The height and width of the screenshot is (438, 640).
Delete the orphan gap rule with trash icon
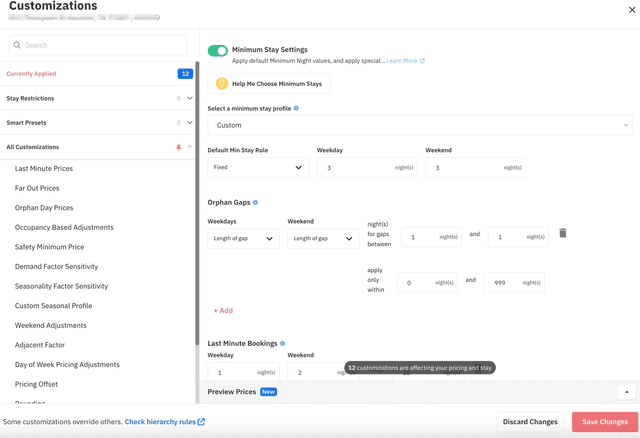click(x=562, y=233)
